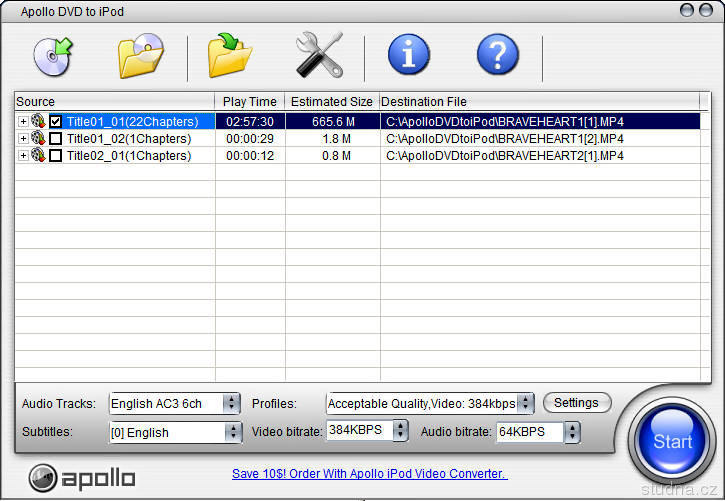The image size is (725, 501).
Task: Click the Apollo logo at bottom left
Action: pyautogui.click(x=82, y=477)
